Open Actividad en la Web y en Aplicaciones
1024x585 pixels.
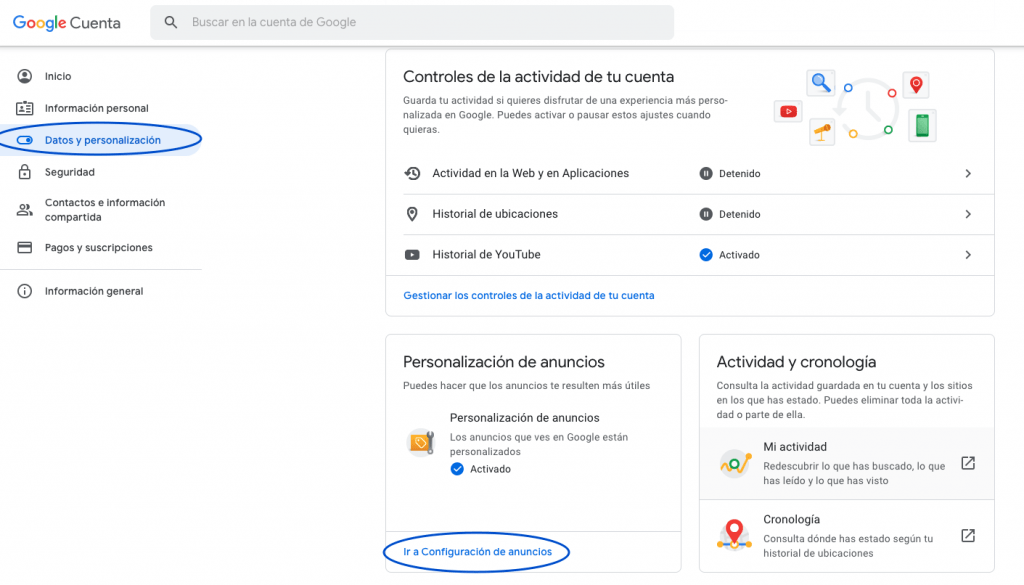coord(690,174)
